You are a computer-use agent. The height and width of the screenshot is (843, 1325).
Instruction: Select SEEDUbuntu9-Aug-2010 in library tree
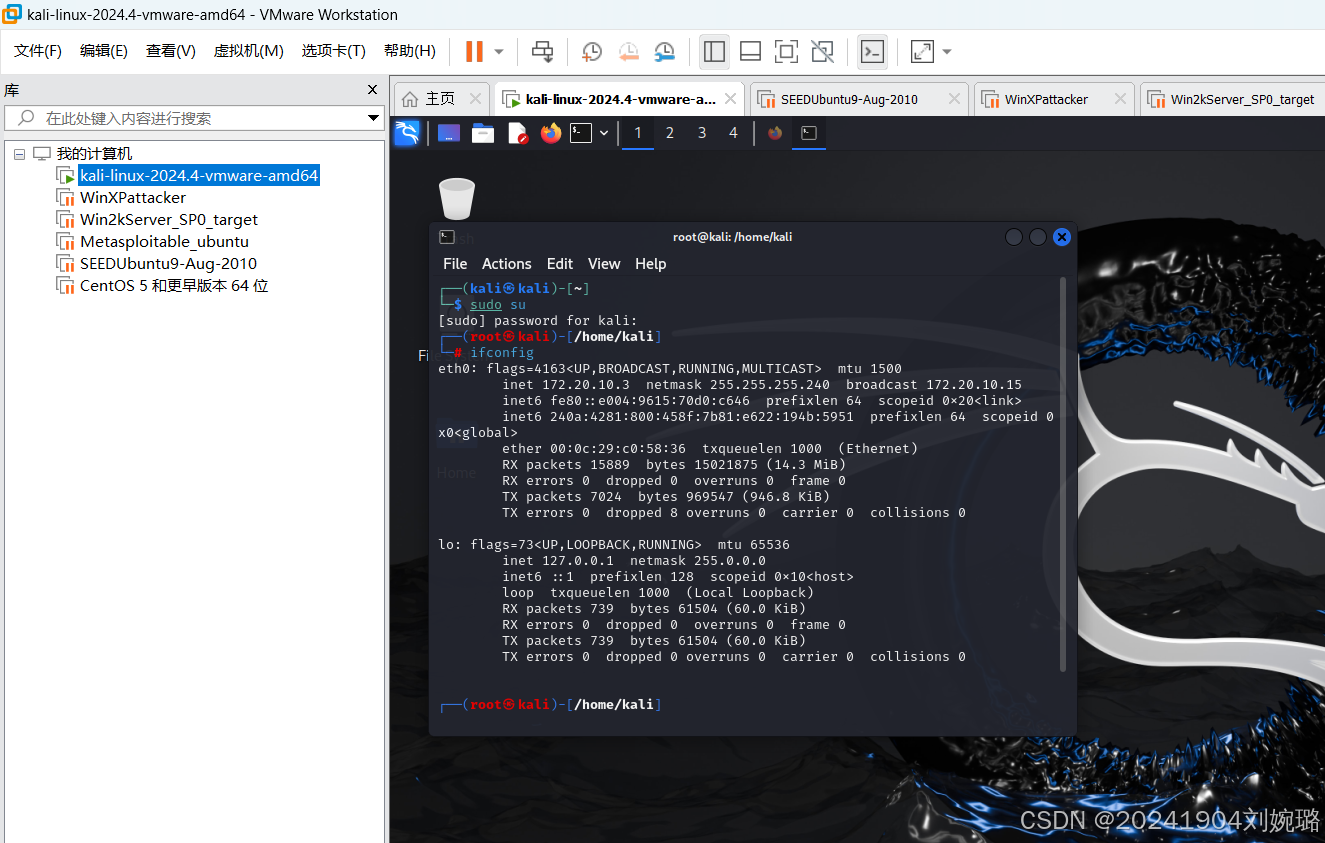168,264
